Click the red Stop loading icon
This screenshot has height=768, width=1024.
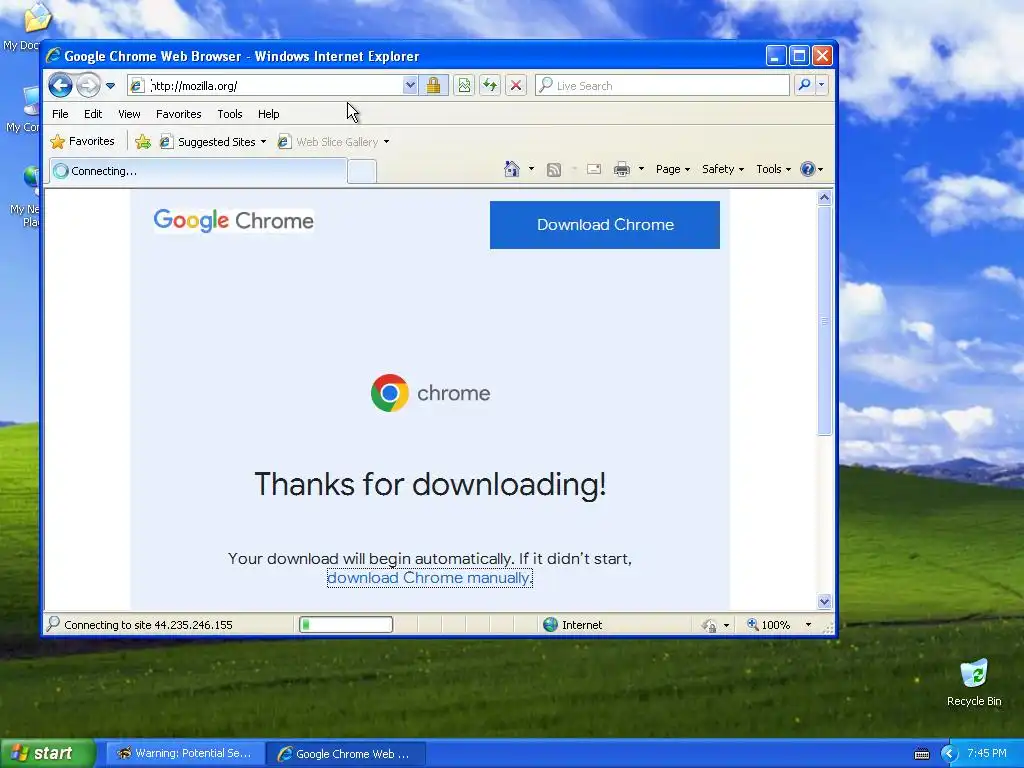(x=516, y=86)
